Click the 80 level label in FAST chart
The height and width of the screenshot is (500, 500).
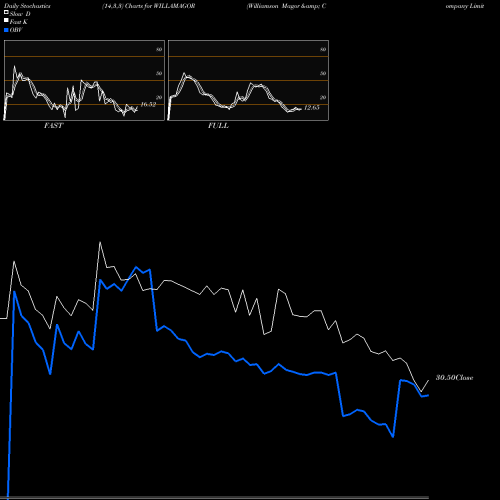159,49
